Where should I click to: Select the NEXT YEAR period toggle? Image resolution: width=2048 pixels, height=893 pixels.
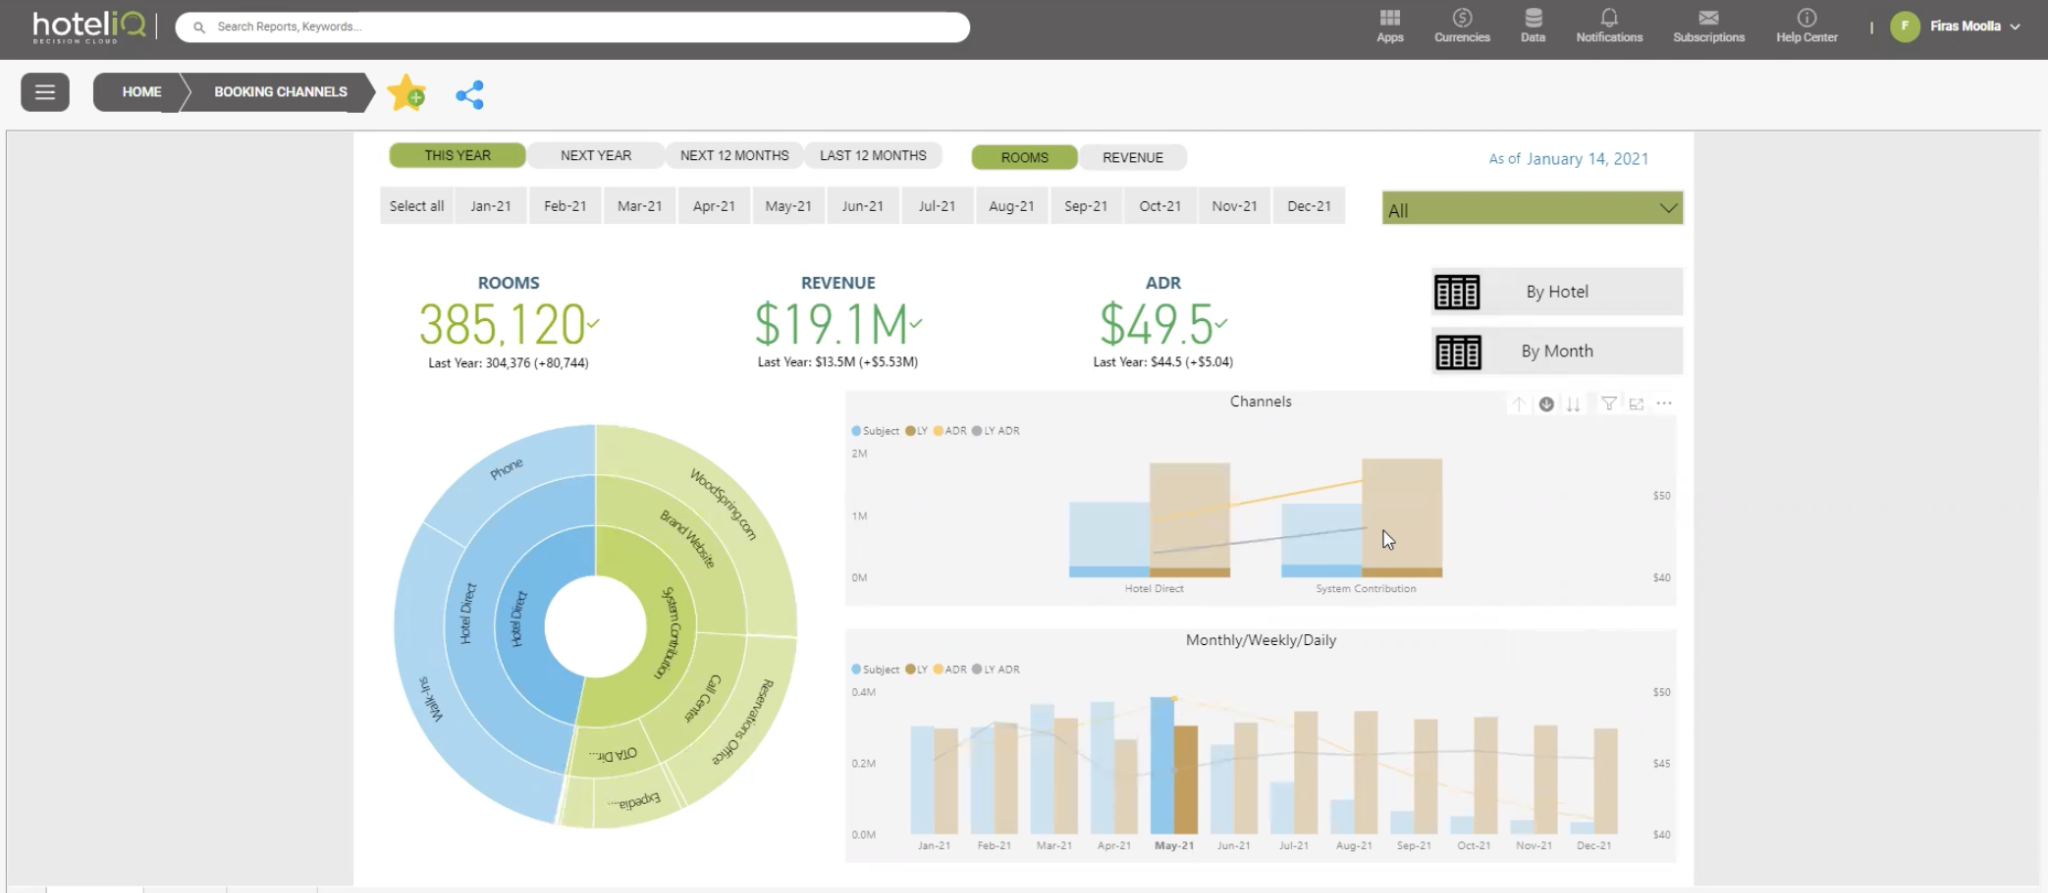(x=596, y=155)
